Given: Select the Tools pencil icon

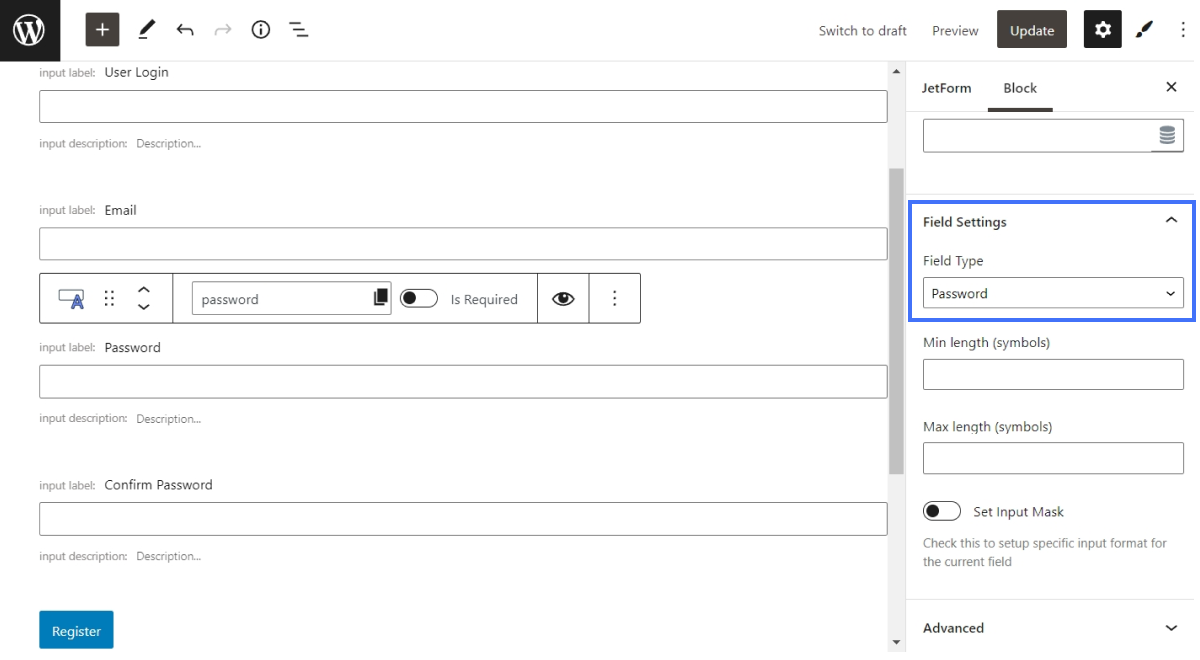Looking at the screenshot, I should click(146, 29).
